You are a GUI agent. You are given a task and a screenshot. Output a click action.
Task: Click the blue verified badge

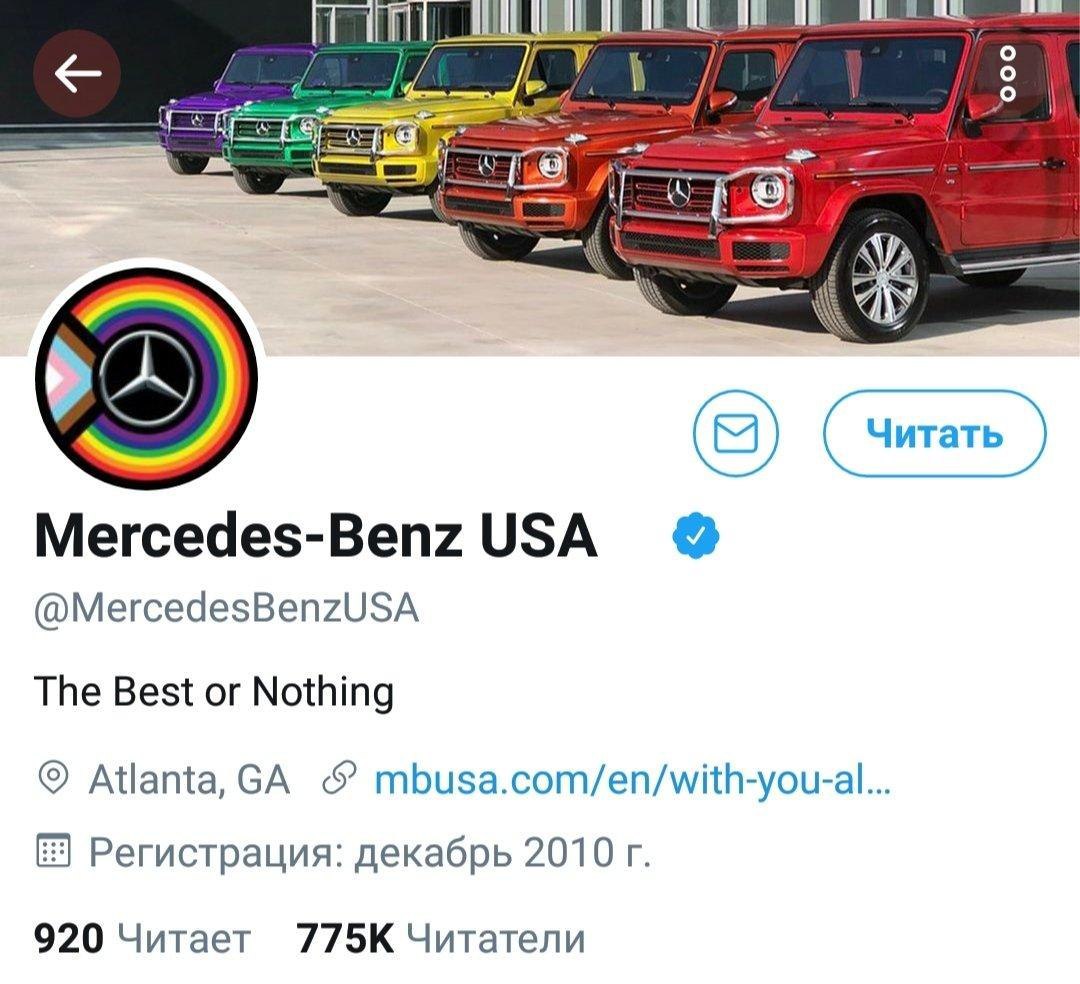click(x=696, y=536)
